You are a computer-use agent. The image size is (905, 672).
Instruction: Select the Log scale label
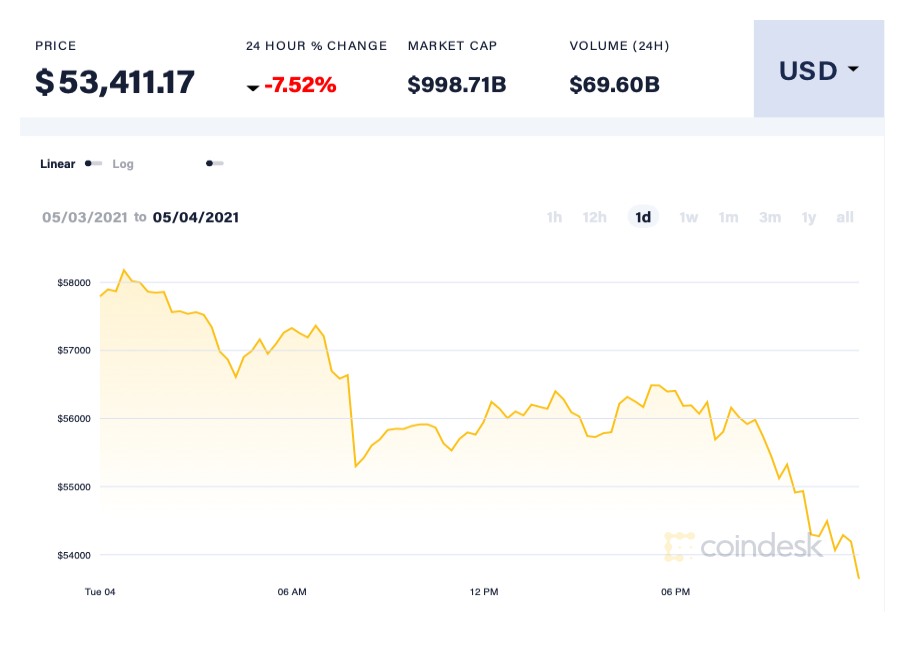[x=123, y=164]
